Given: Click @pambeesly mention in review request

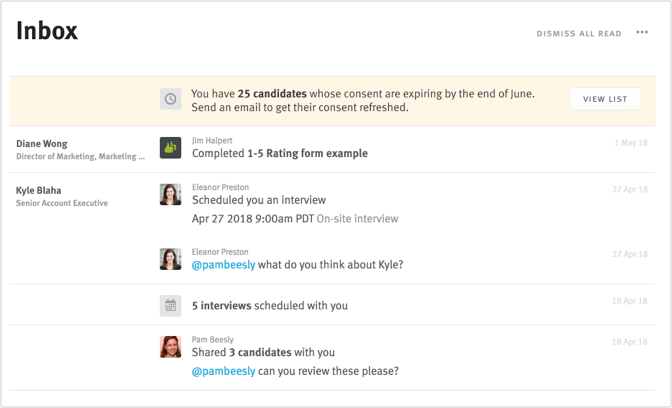Looking at the screenshot, I should [223, 371].
